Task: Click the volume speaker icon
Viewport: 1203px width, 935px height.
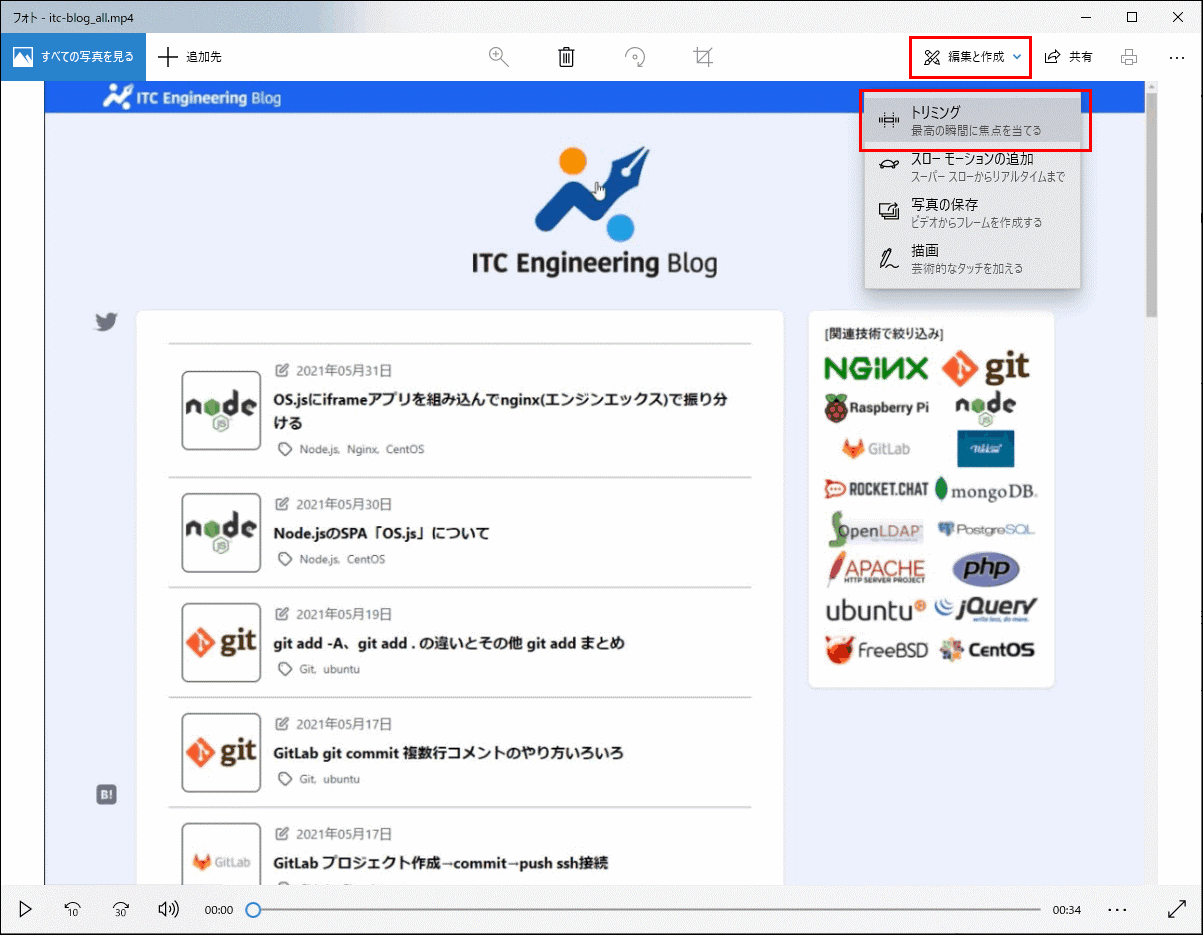Action: (x=169, y=909)
